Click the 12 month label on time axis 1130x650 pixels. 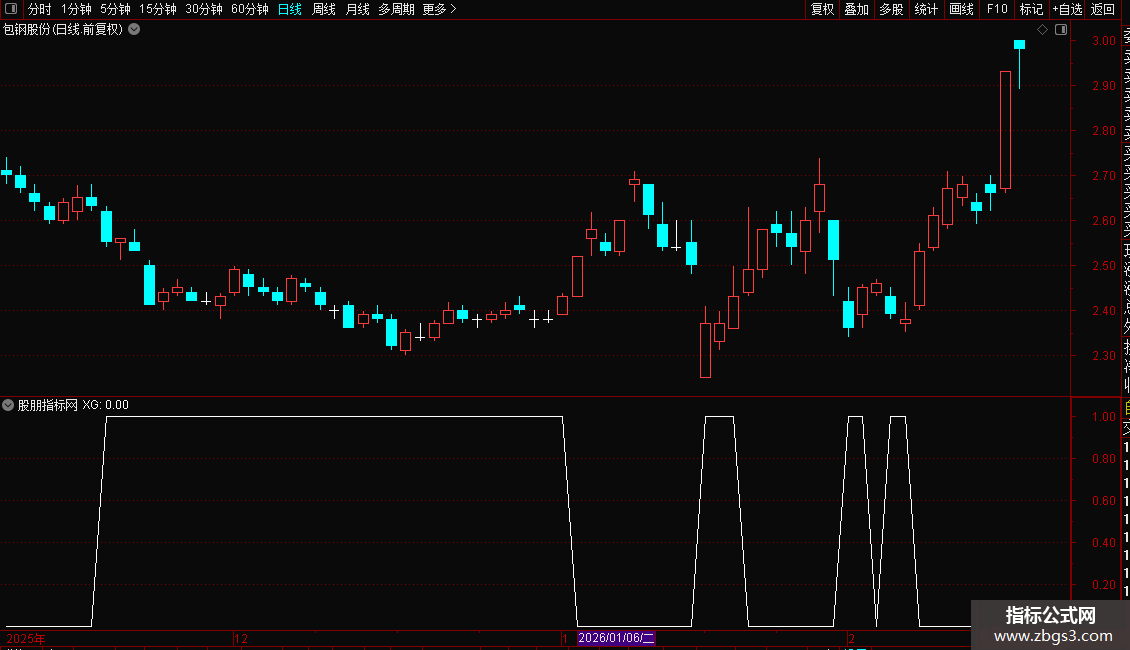[x=241, y=638]
